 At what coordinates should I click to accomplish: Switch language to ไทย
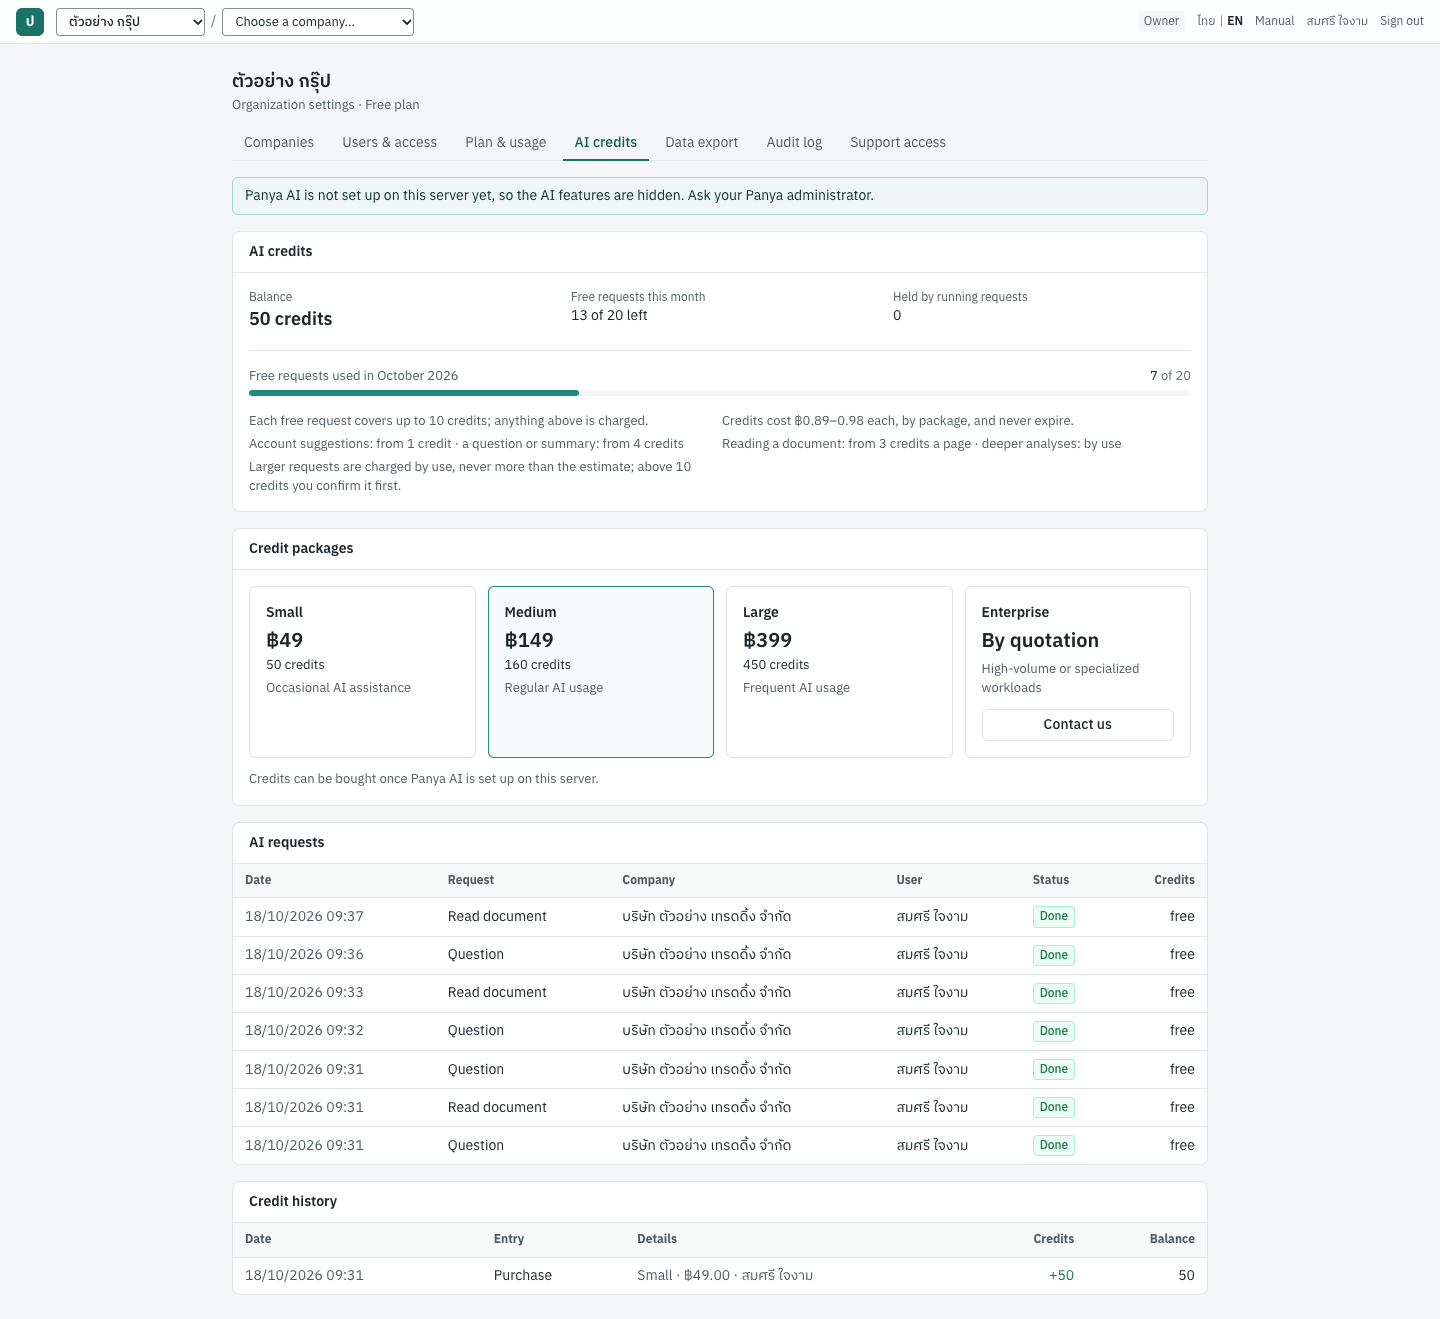point(1206,21)
